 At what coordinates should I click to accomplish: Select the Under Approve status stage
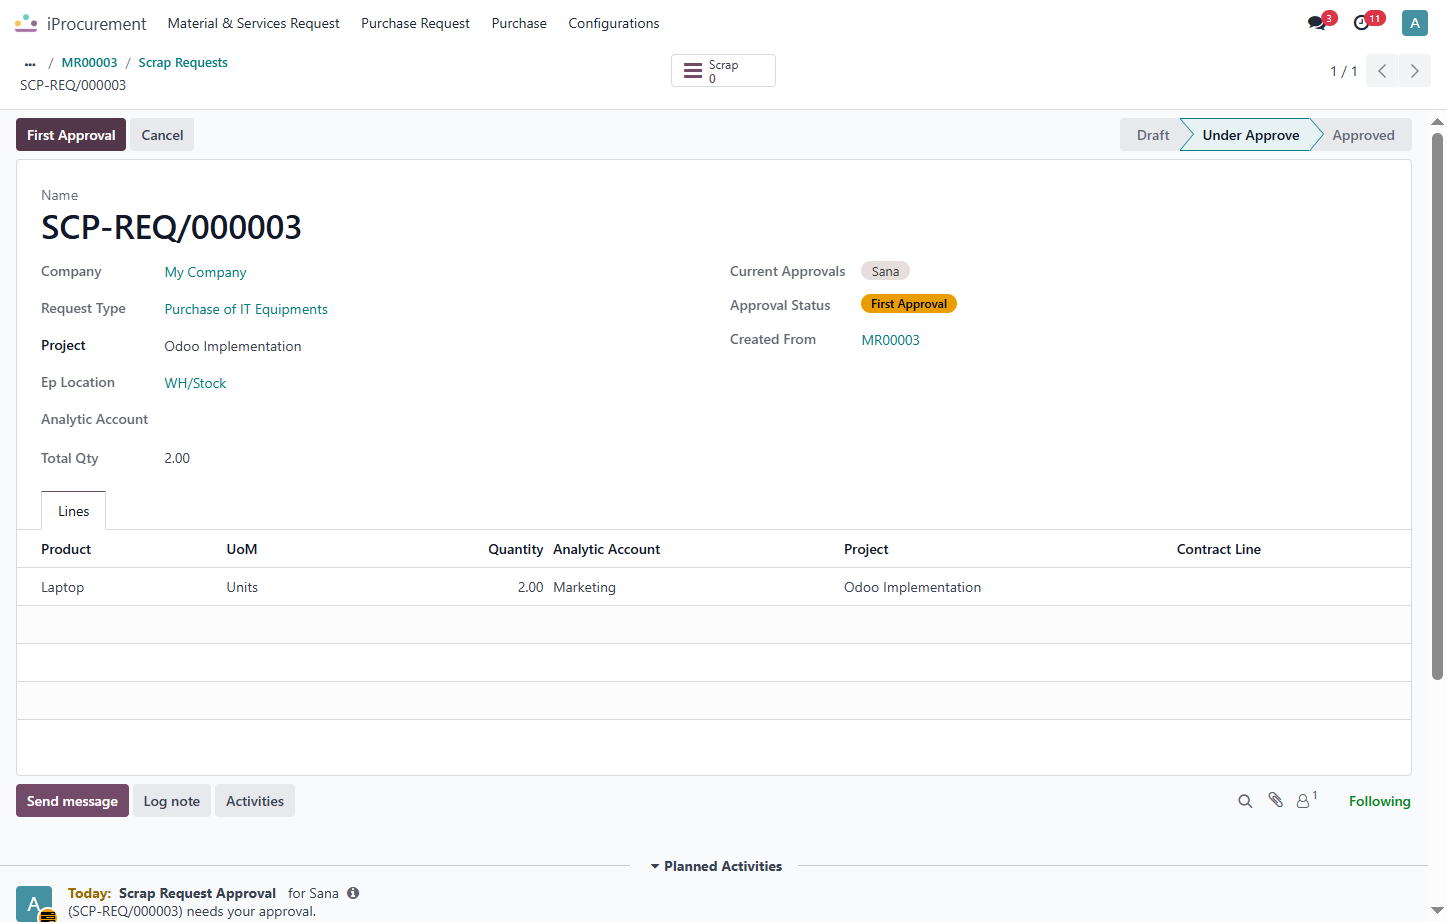1251,135
